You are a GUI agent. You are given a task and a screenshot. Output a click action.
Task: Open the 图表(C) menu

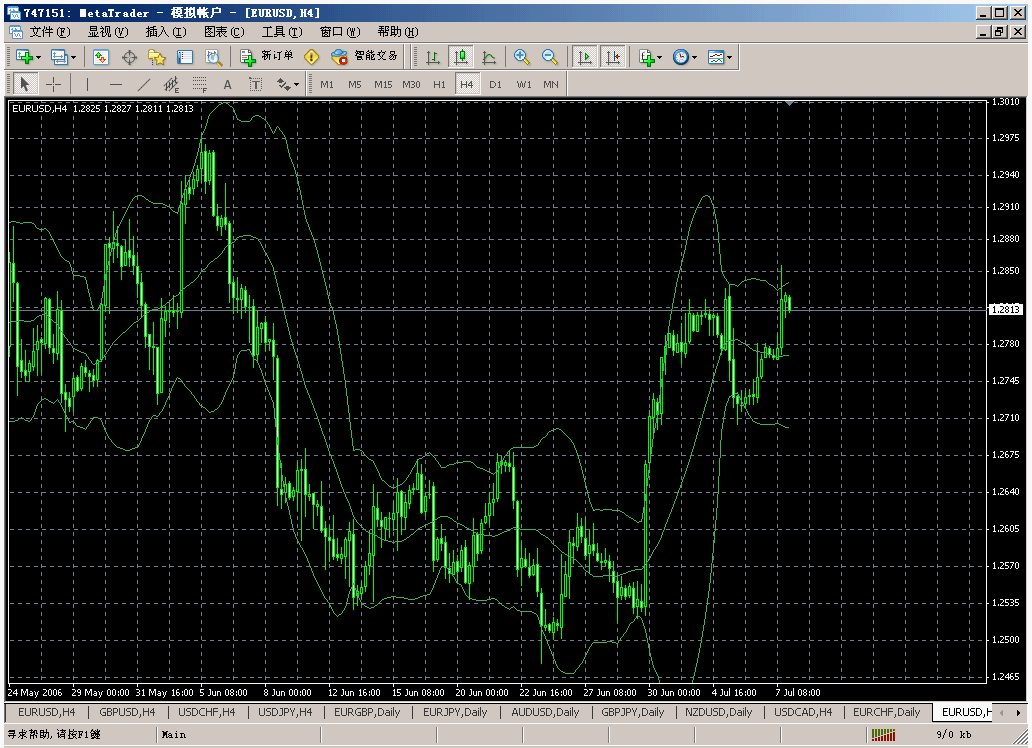coord(223,31)
